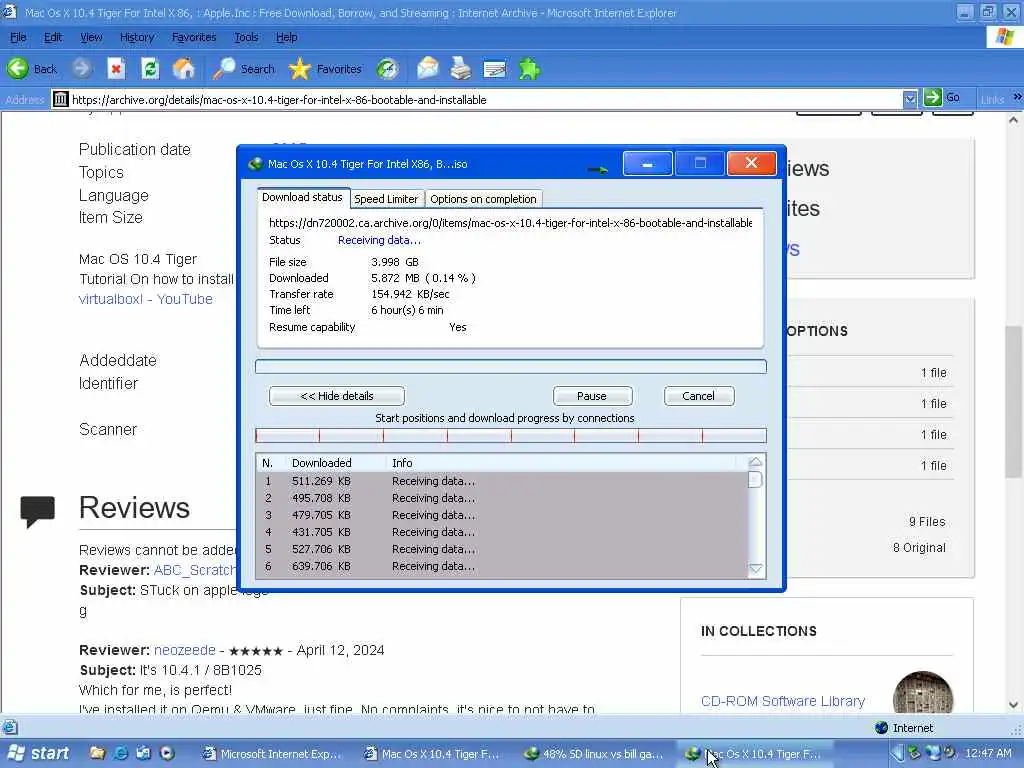Screen dimensions: 1024x768
Task: Click the connections progress segment bar
Action: click(511, 436)
